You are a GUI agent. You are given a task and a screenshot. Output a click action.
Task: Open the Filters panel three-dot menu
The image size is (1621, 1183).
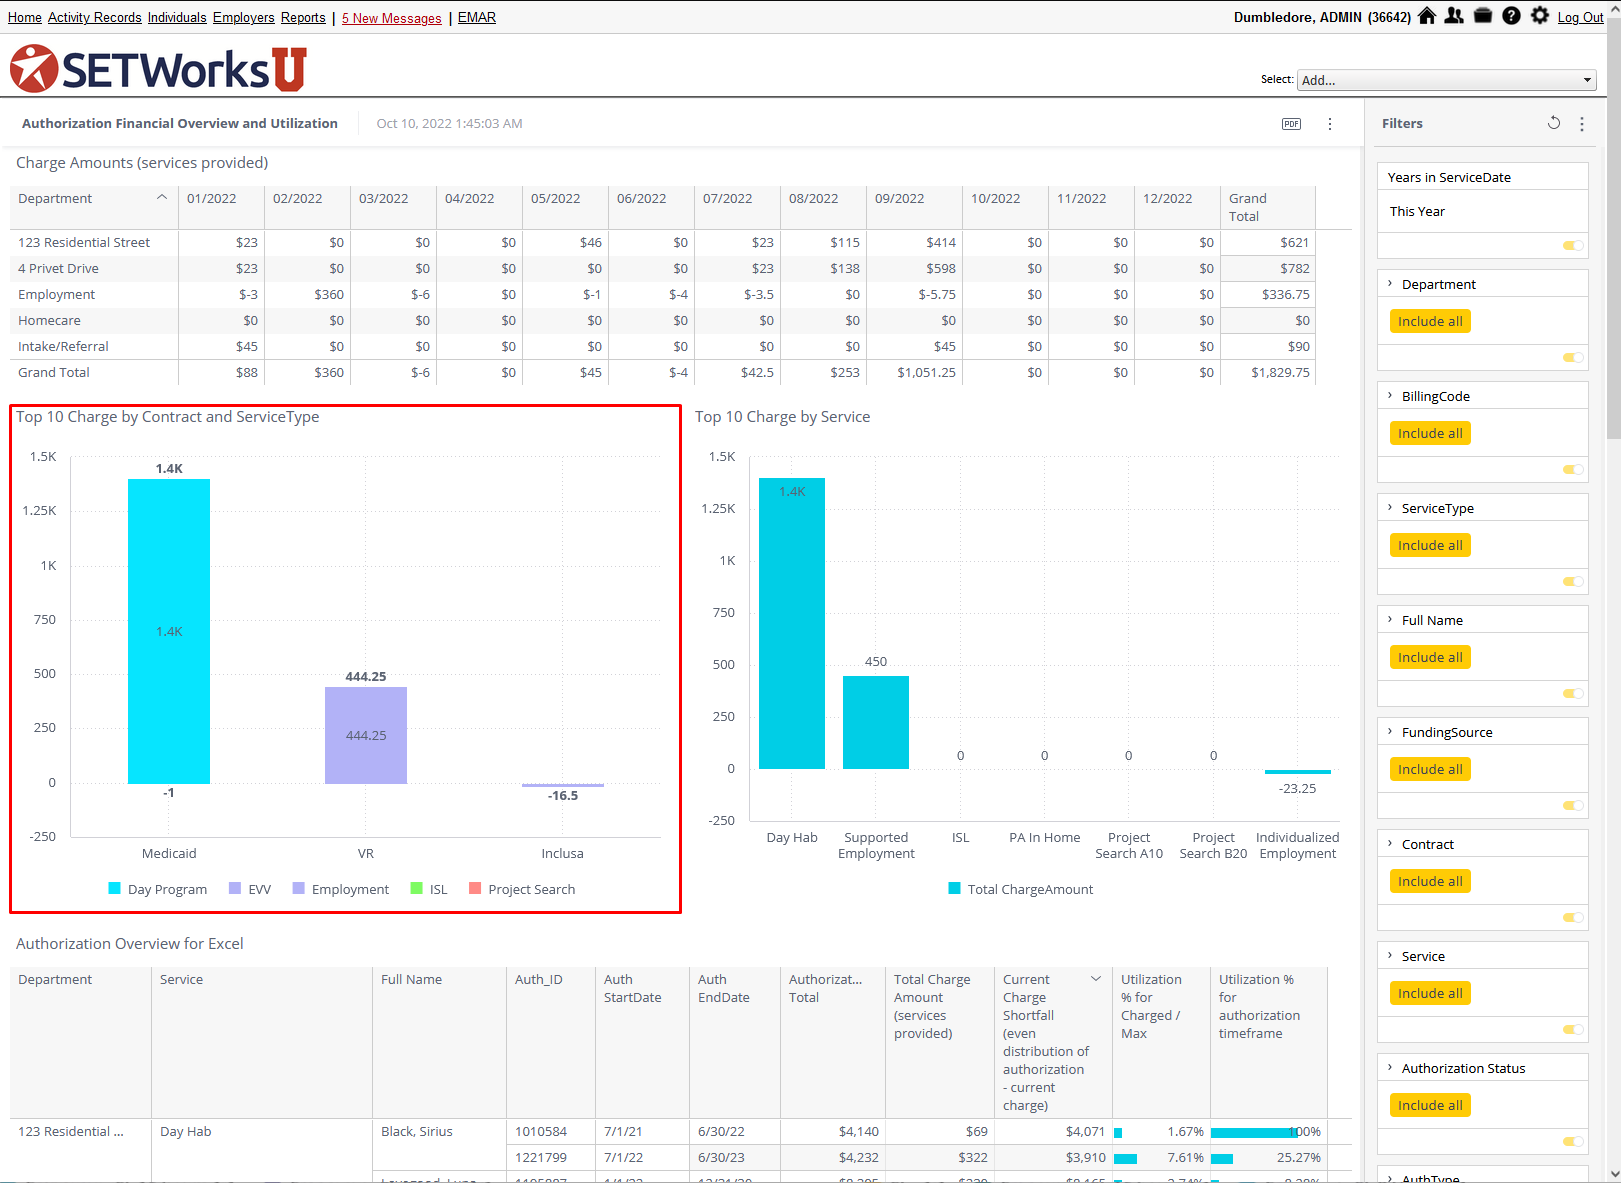(x=1582, y=124)
